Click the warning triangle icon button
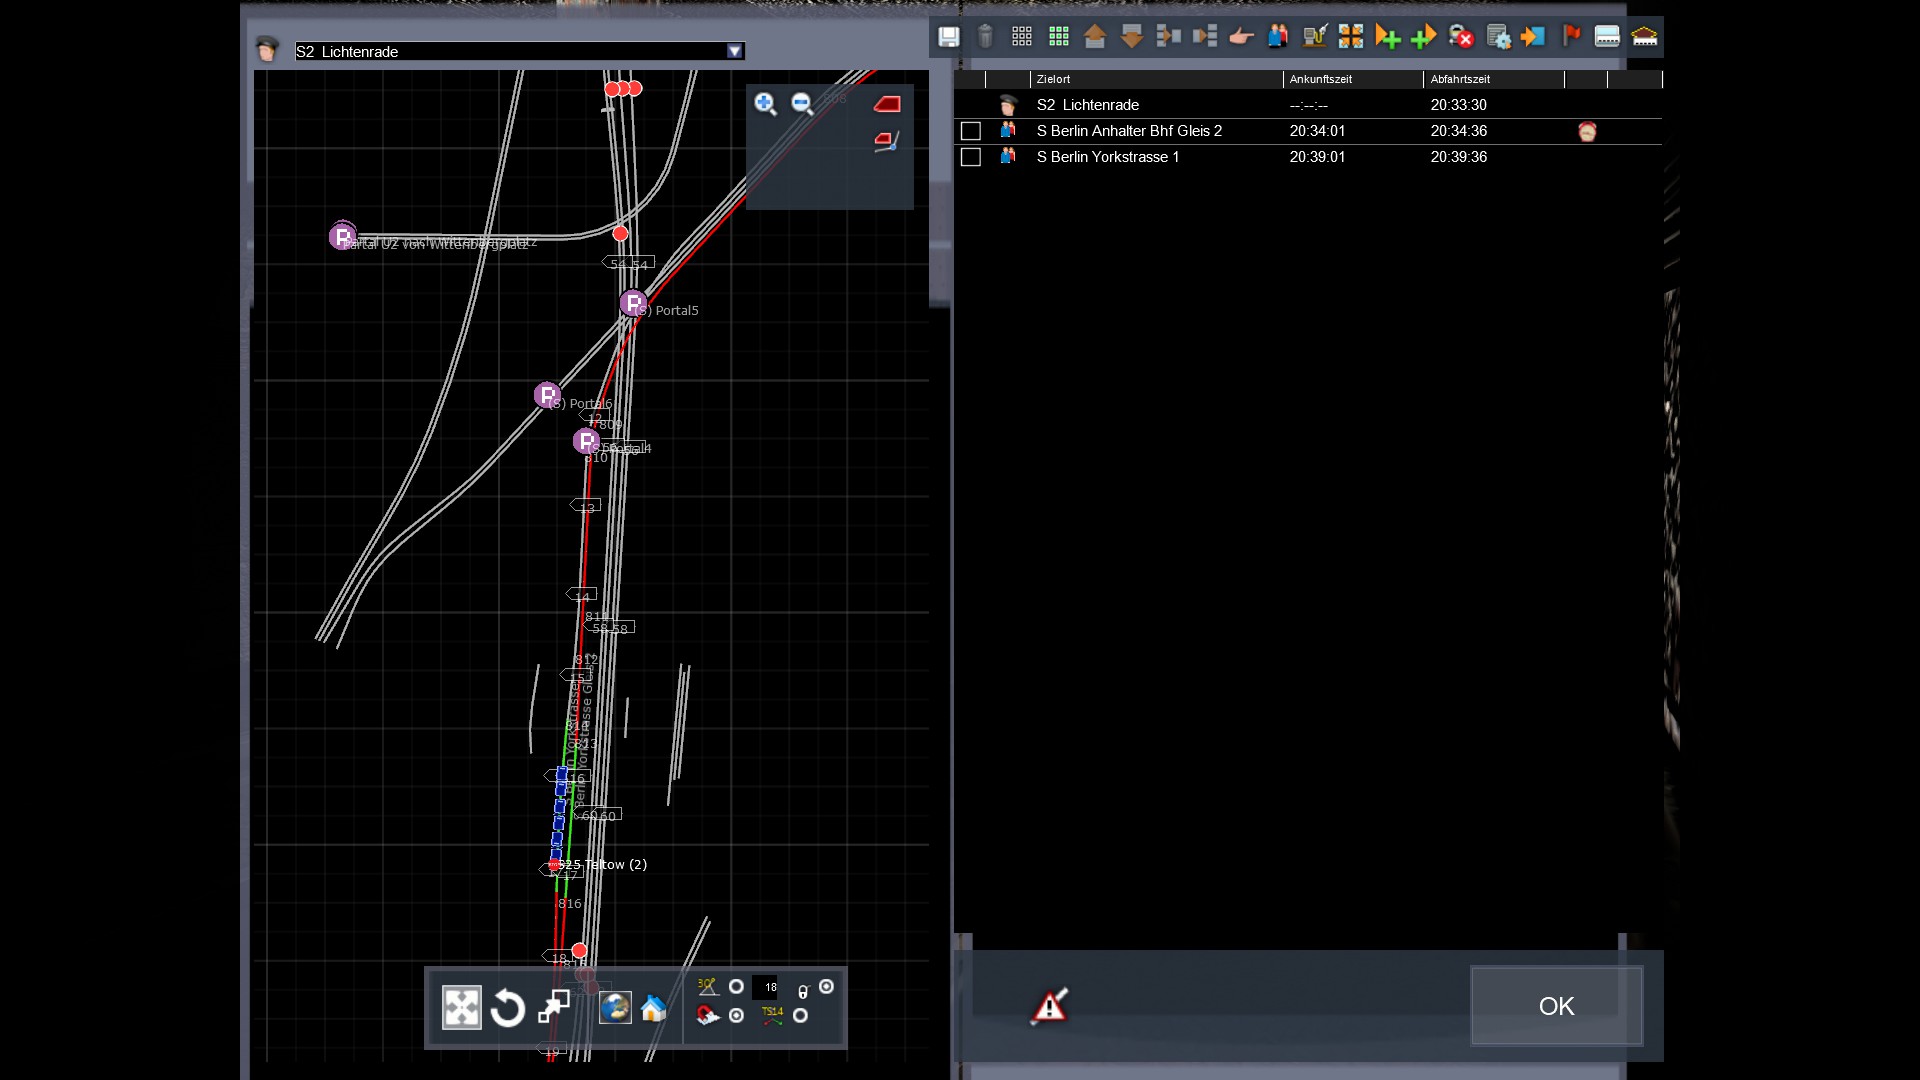Viewport: 1920px width, 1080px height. [x=1049, y=1006]
